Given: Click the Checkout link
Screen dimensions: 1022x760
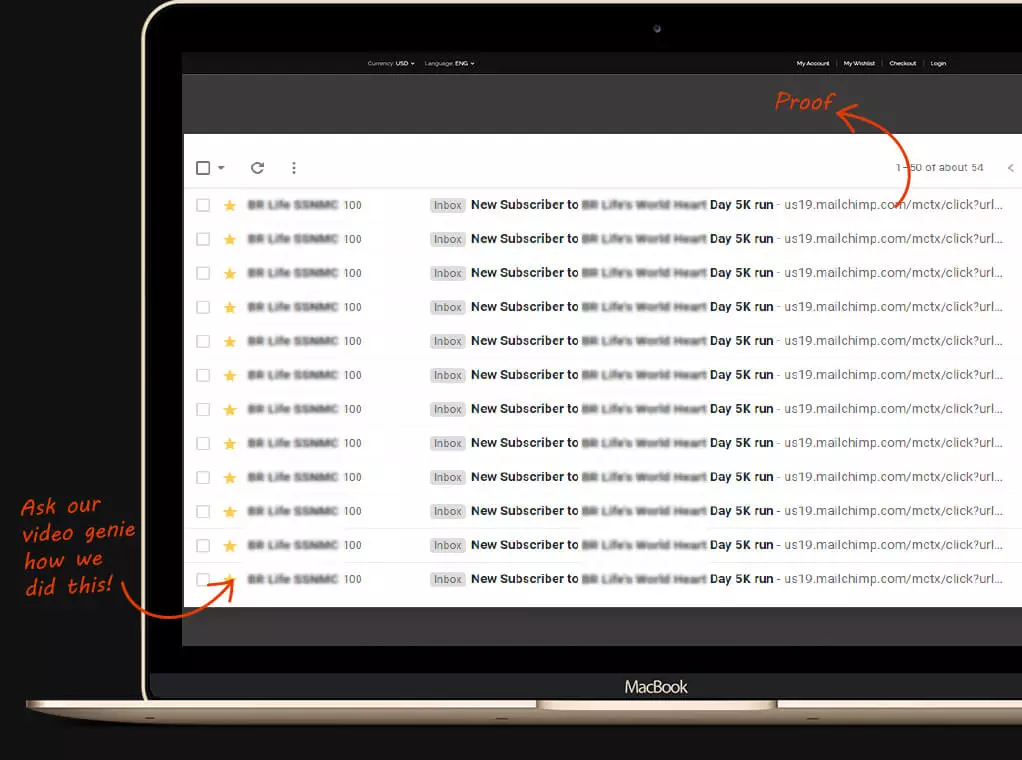Looking at the screenshot, I should tap(903, 64).
